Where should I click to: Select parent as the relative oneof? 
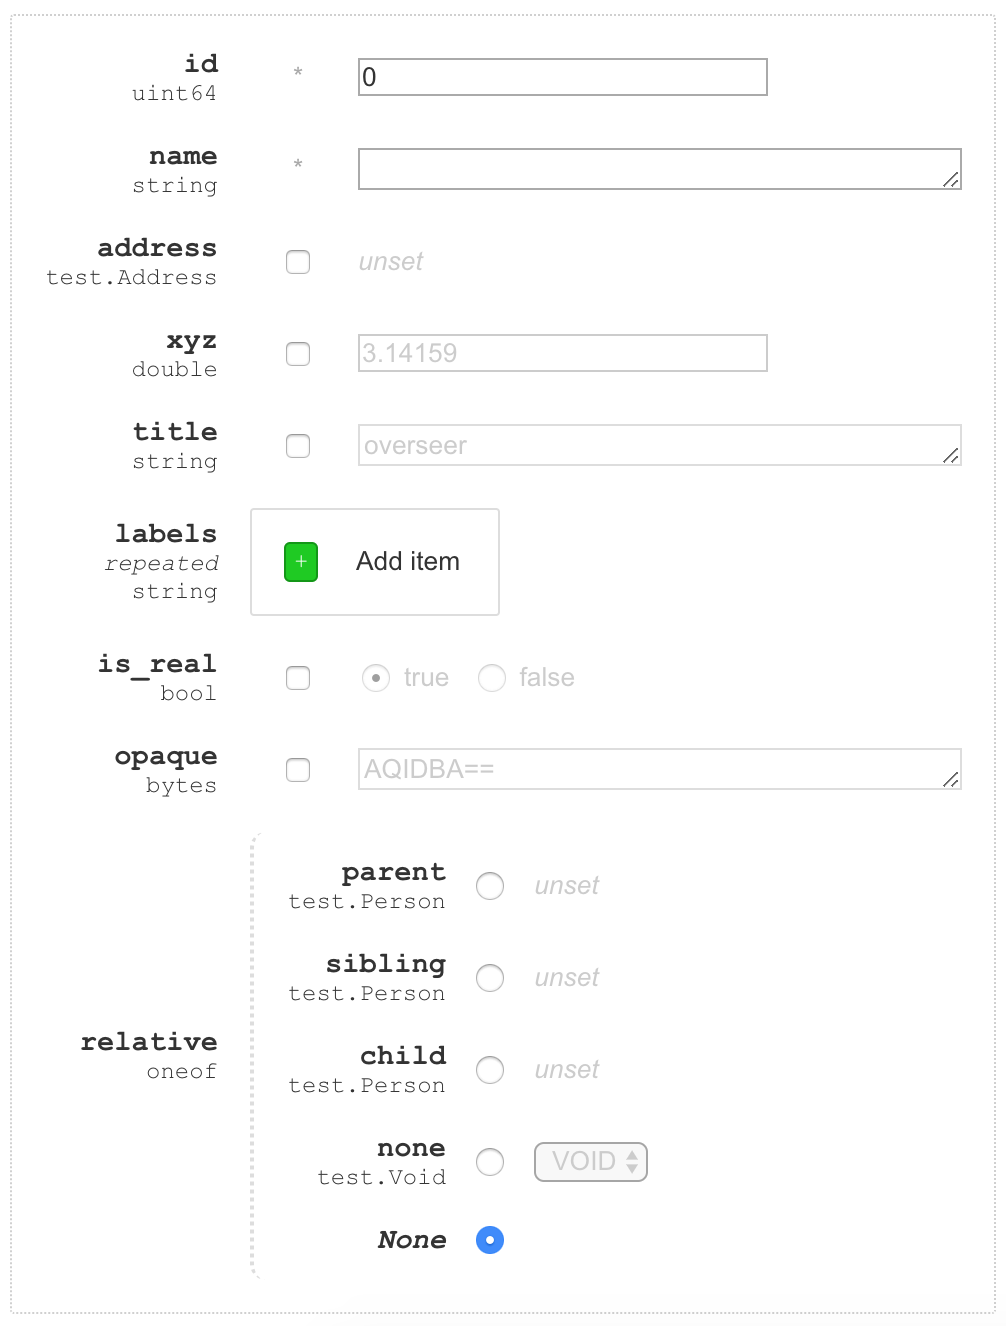click(490, 886)
